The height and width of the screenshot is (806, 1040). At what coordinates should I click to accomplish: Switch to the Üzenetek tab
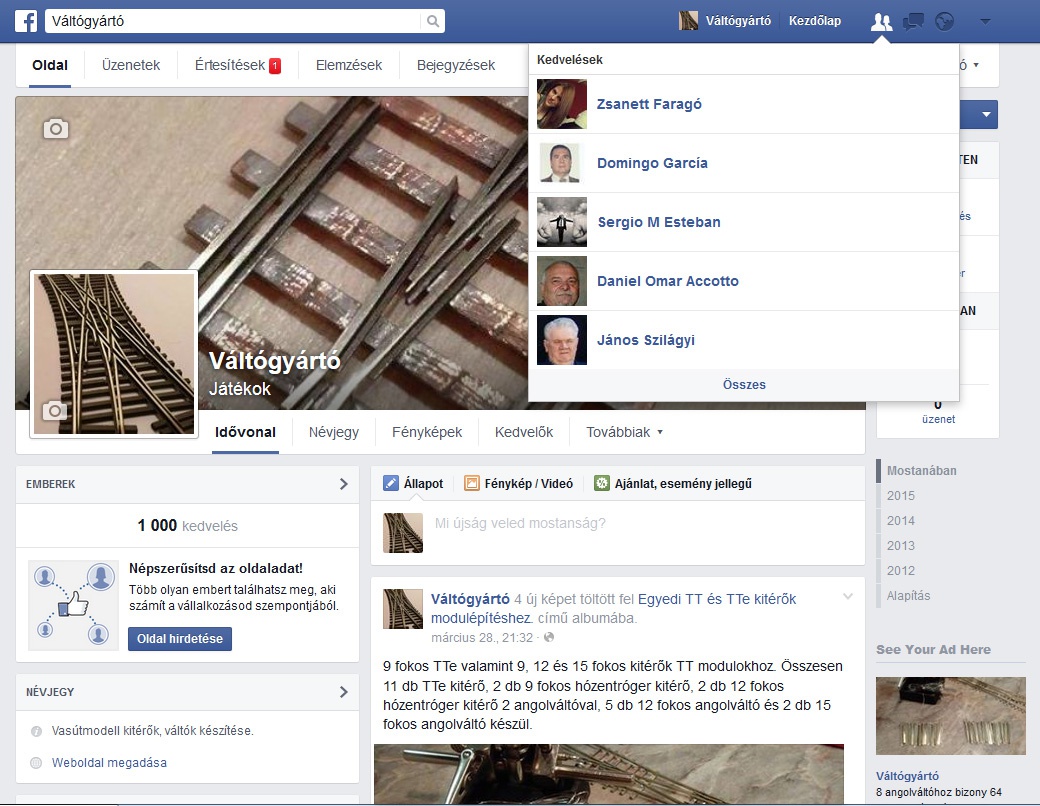[131, 66]
